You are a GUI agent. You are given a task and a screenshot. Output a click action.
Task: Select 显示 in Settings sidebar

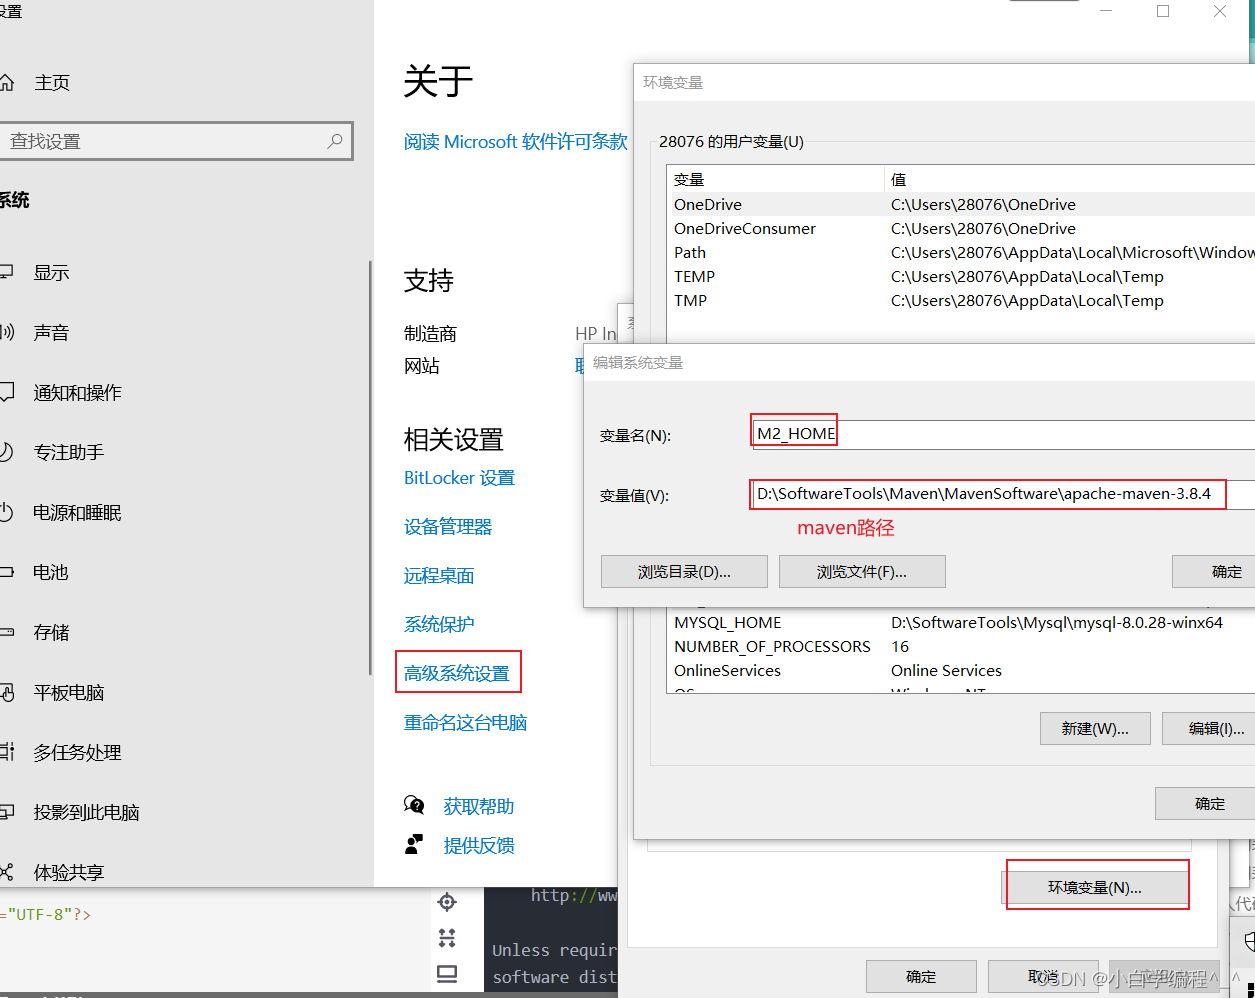pyautogui.click(x=51, y=273)
